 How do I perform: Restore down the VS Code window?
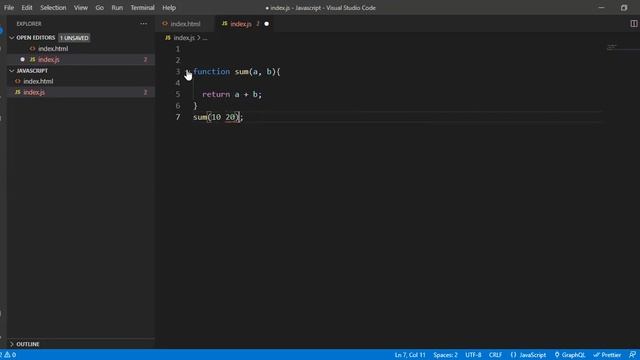point(624,8)
